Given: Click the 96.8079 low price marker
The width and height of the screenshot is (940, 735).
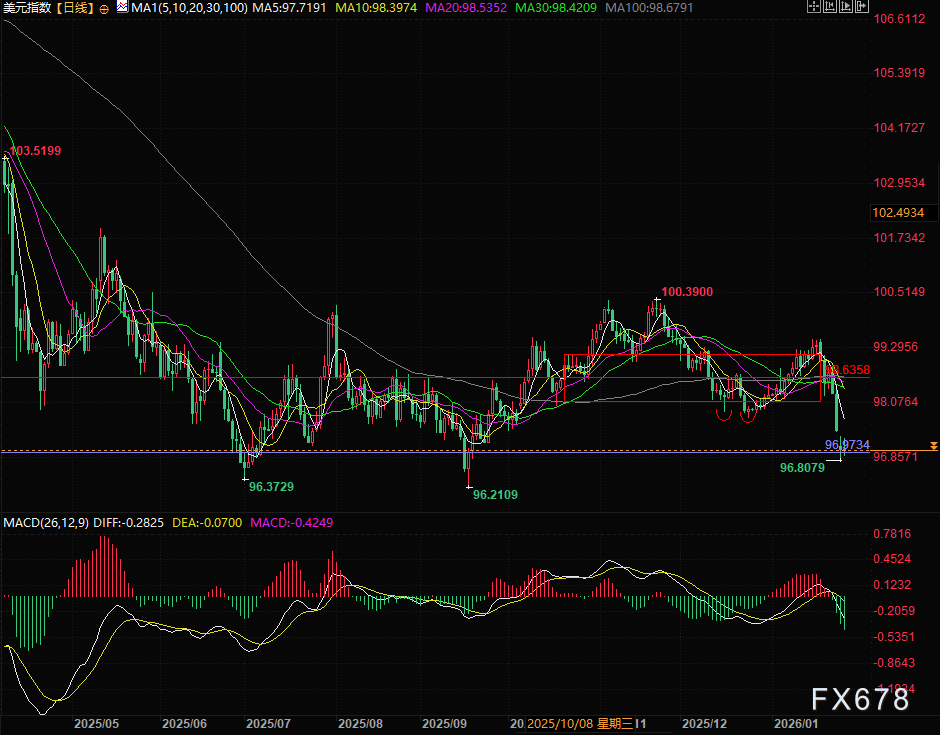Looking at the screenshot, I should point(801,467).
